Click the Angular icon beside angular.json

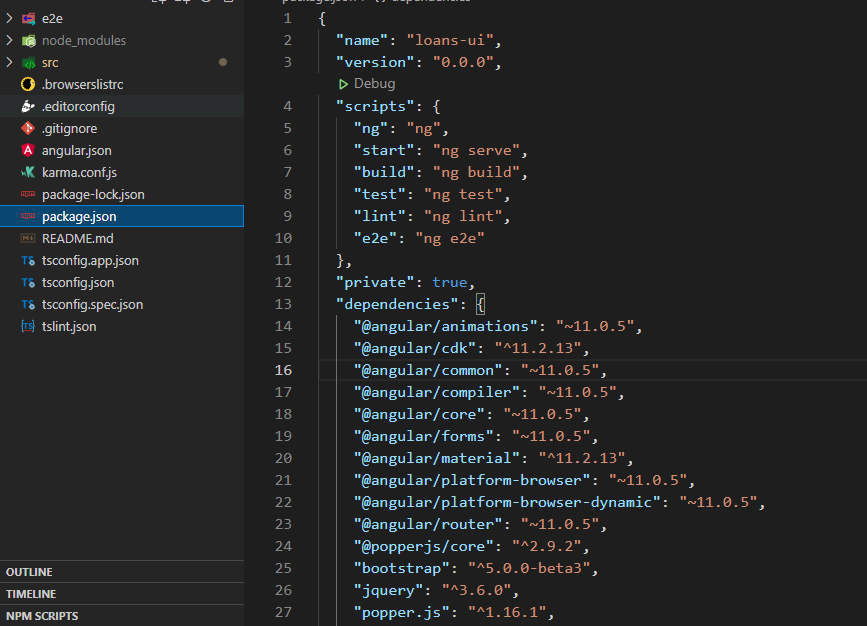pyautogui.click(x=28, y=150)
